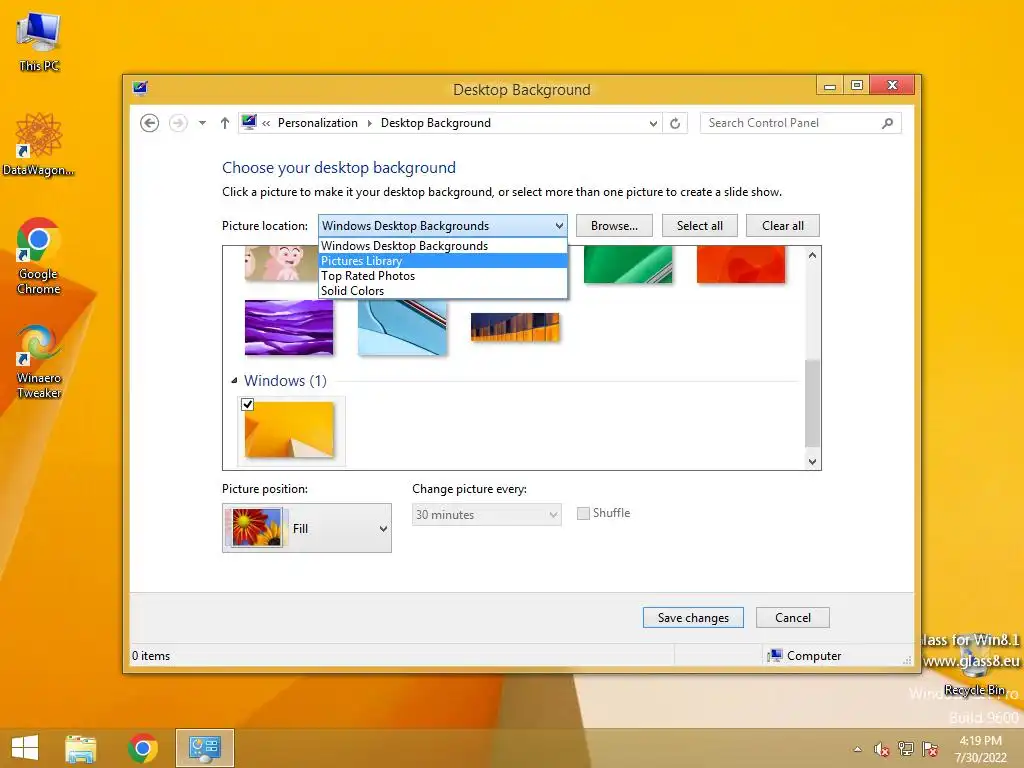Click the wallpaper list scrollbar thumb
This screenshot has height=768, width=1024.
coord(812,403)
